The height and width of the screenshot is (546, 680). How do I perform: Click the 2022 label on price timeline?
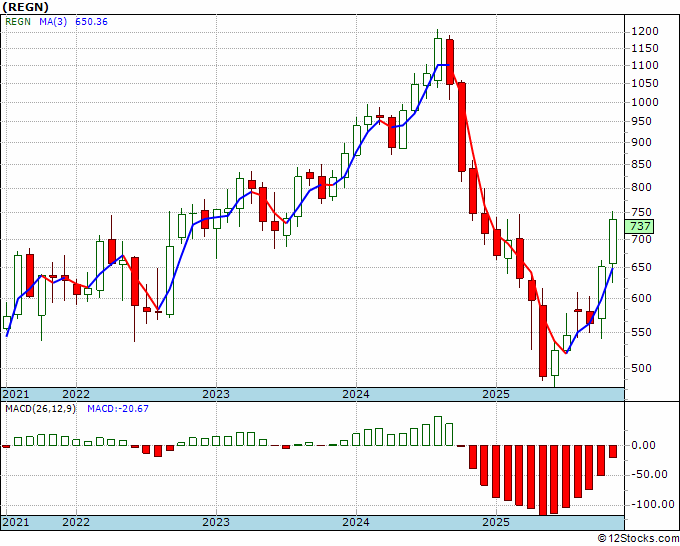coord(76,394)
